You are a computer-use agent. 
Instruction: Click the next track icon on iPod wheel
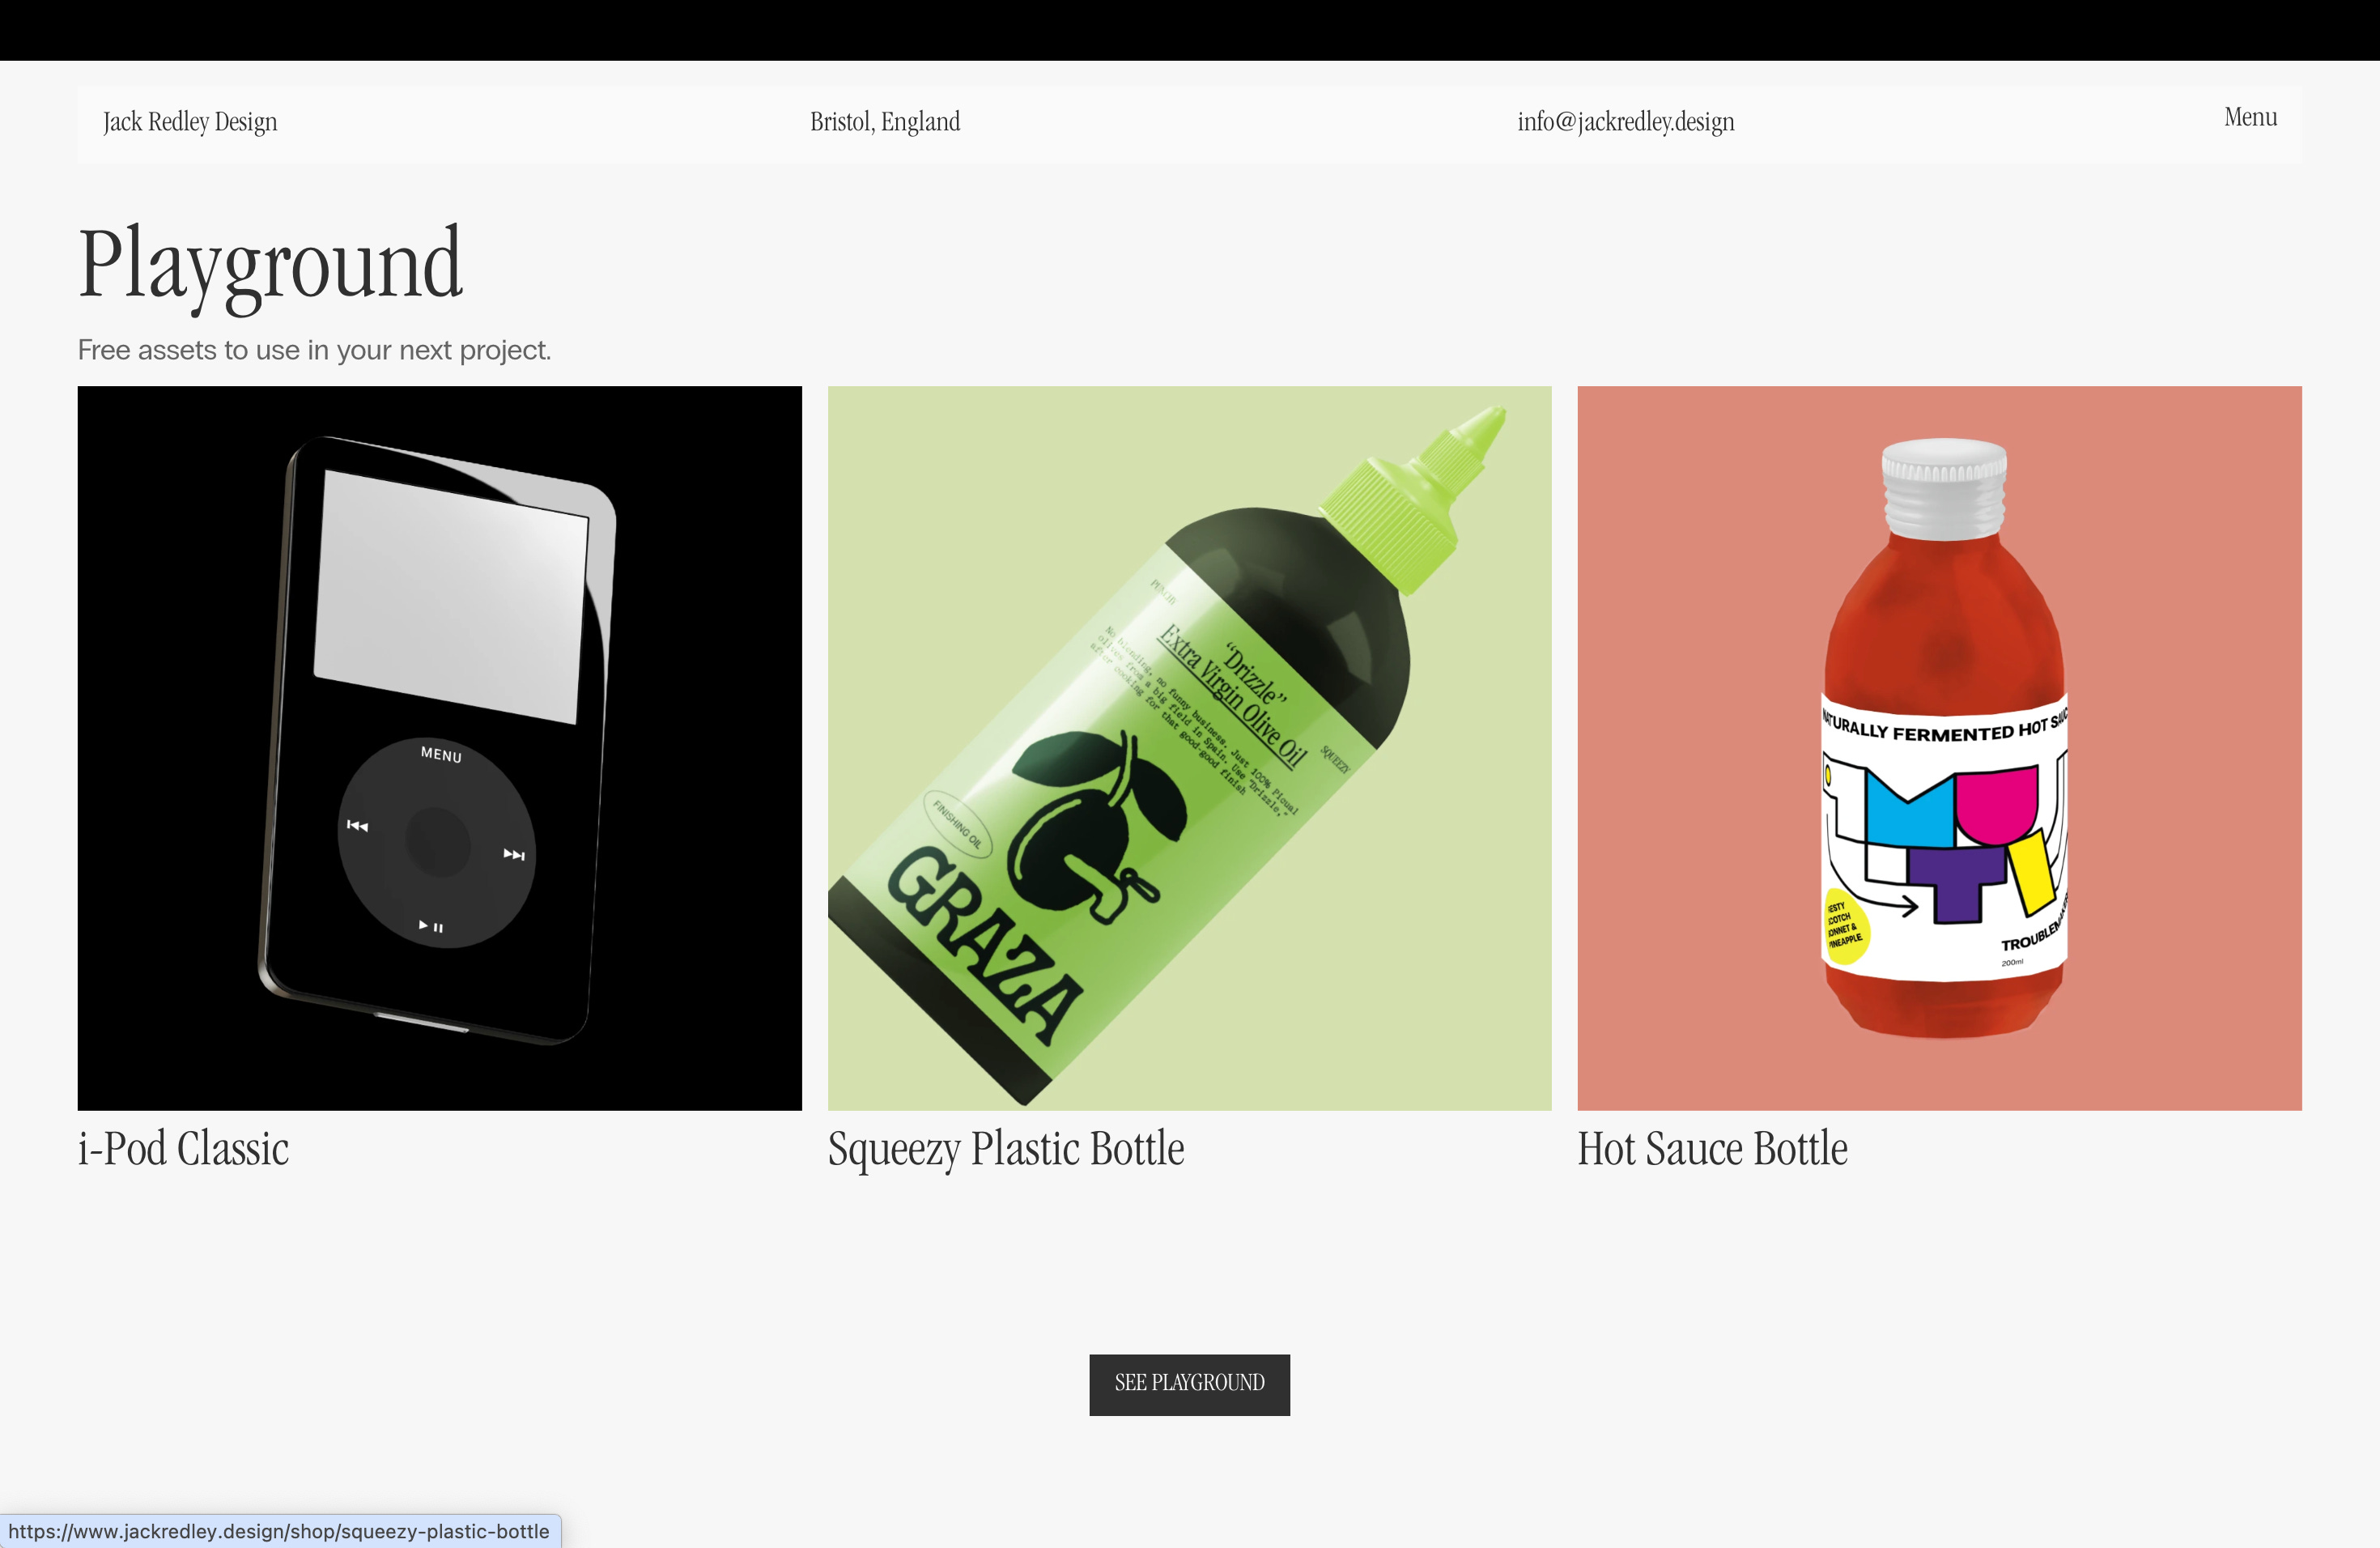(x=514, y=854)
